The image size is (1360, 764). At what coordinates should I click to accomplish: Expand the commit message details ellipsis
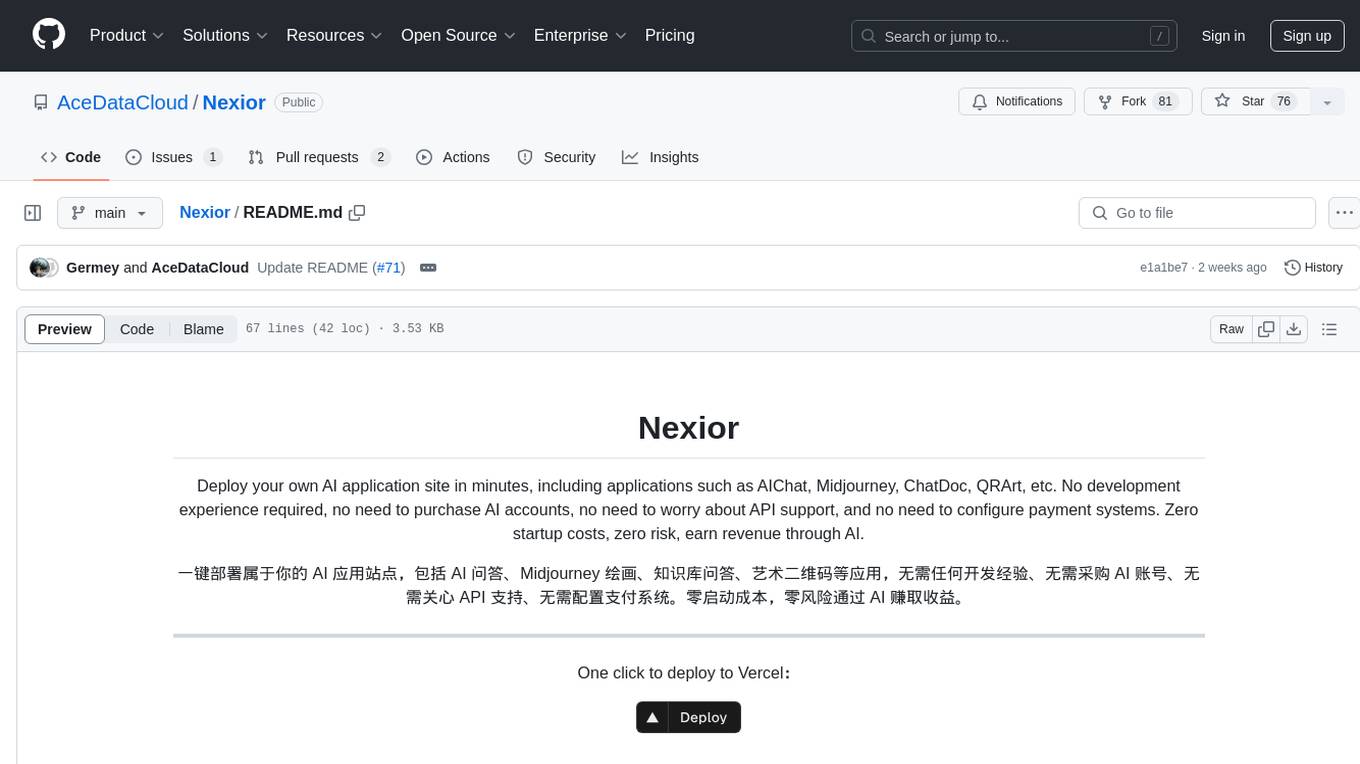pyautogui.click(x=428, y=268)
